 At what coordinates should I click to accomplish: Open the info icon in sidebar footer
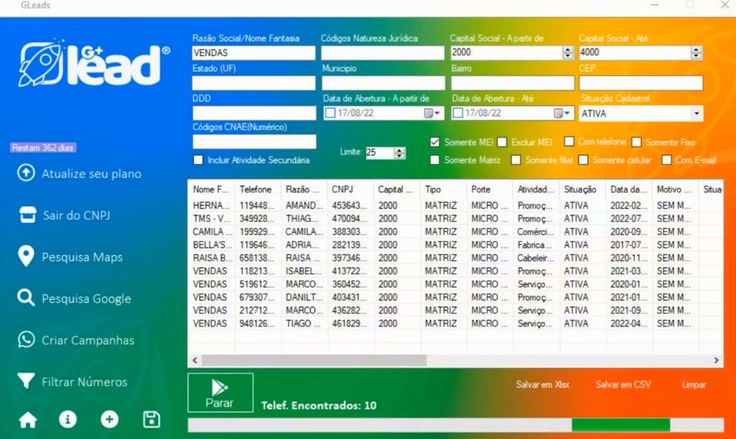[x=68, y=419]
